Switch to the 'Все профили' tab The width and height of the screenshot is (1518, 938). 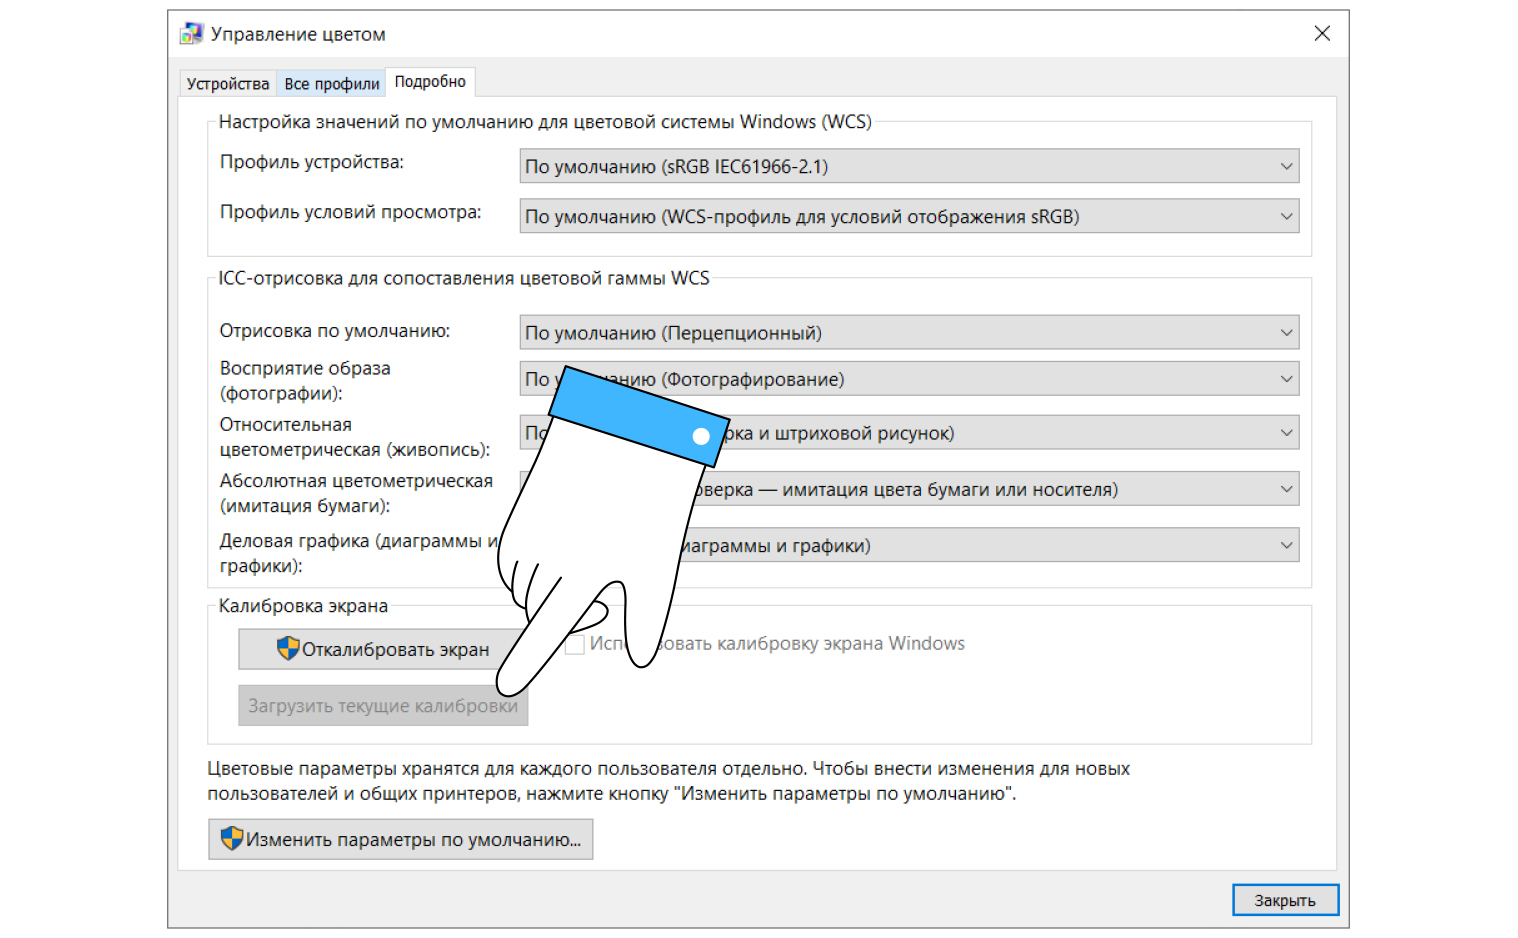click(x=332, y=84)
